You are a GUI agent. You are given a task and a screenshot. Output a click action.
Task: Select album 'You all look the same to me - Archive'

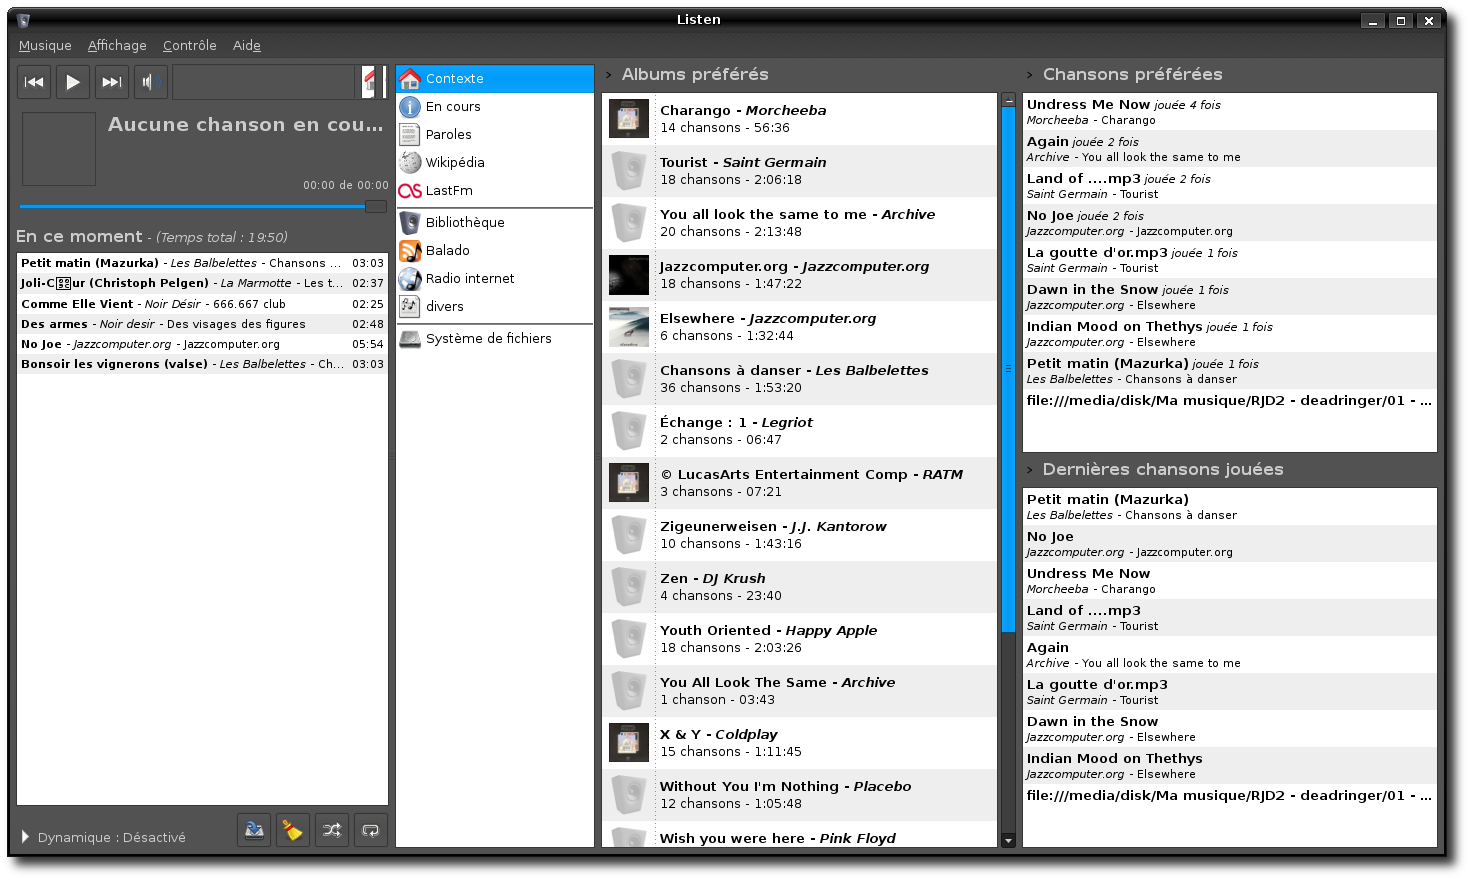(800, 223)
